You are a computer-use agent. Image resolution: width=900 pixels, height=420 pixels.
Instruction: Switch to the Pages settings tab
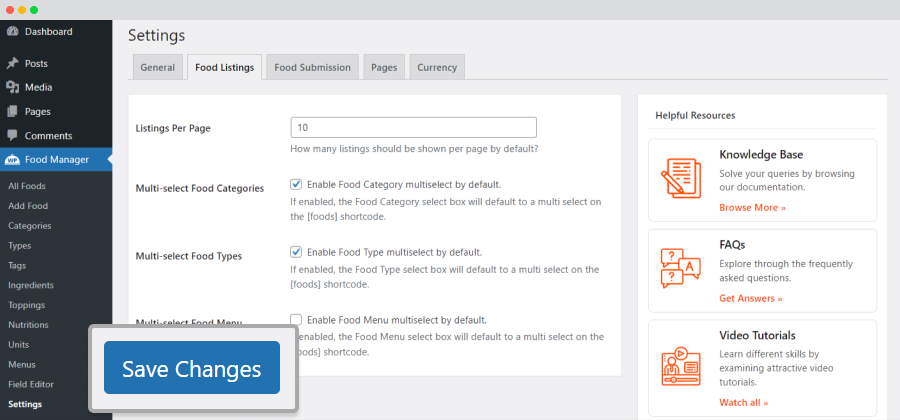(384, 67)
